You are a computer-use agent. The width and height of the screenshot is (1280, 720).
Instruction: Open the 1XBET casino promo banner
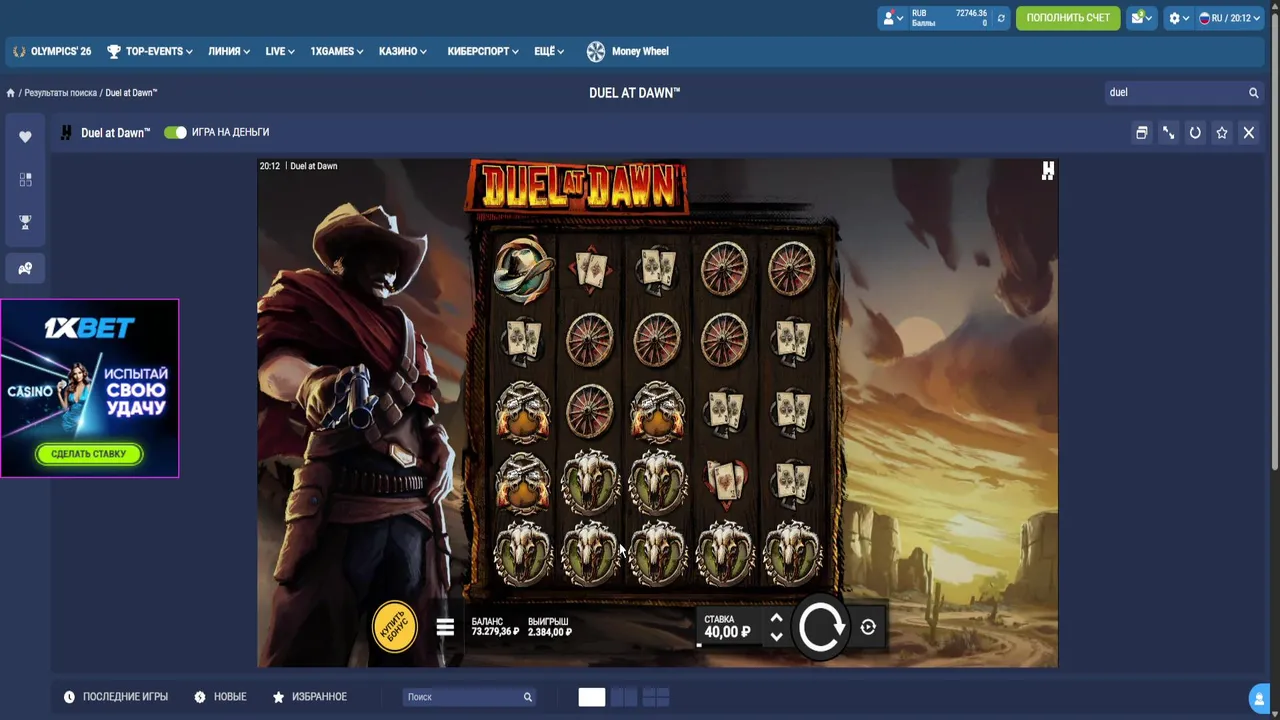[90, 388]
